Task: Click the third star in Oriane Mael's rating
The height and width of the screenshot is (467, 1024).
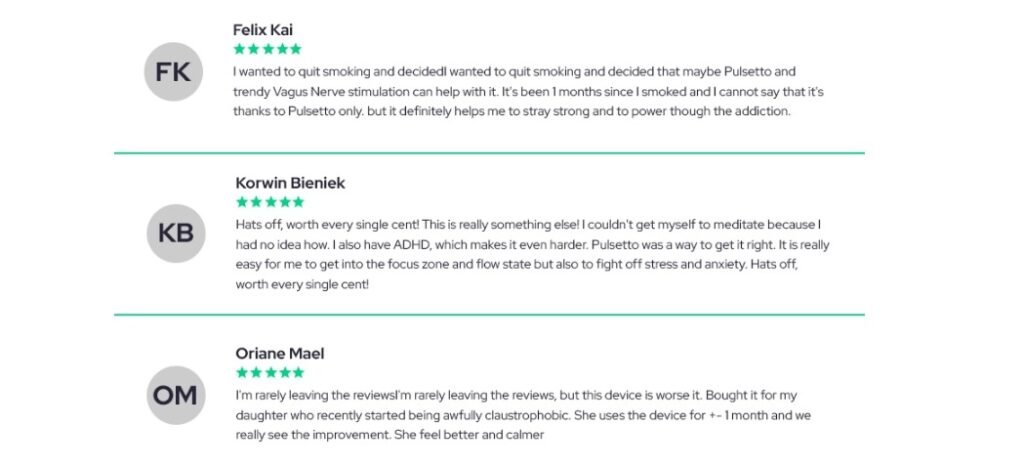Action: [269, 372]
